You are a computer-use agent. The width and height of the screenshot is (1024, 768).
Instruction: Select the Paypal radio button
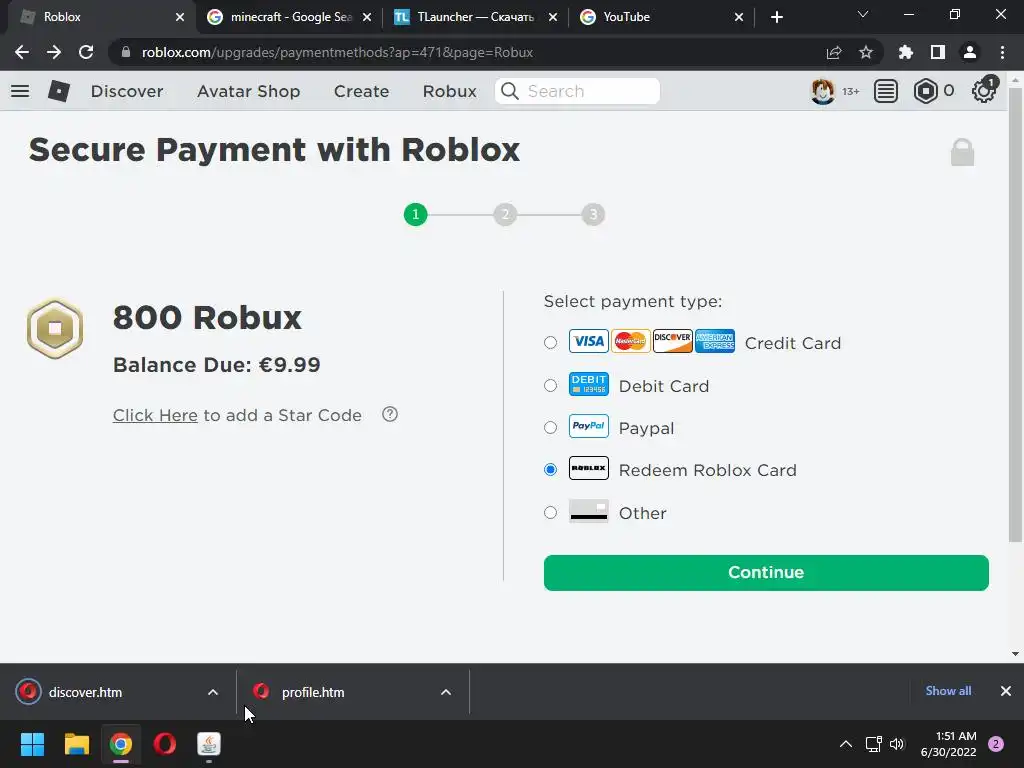pos(551,427)
